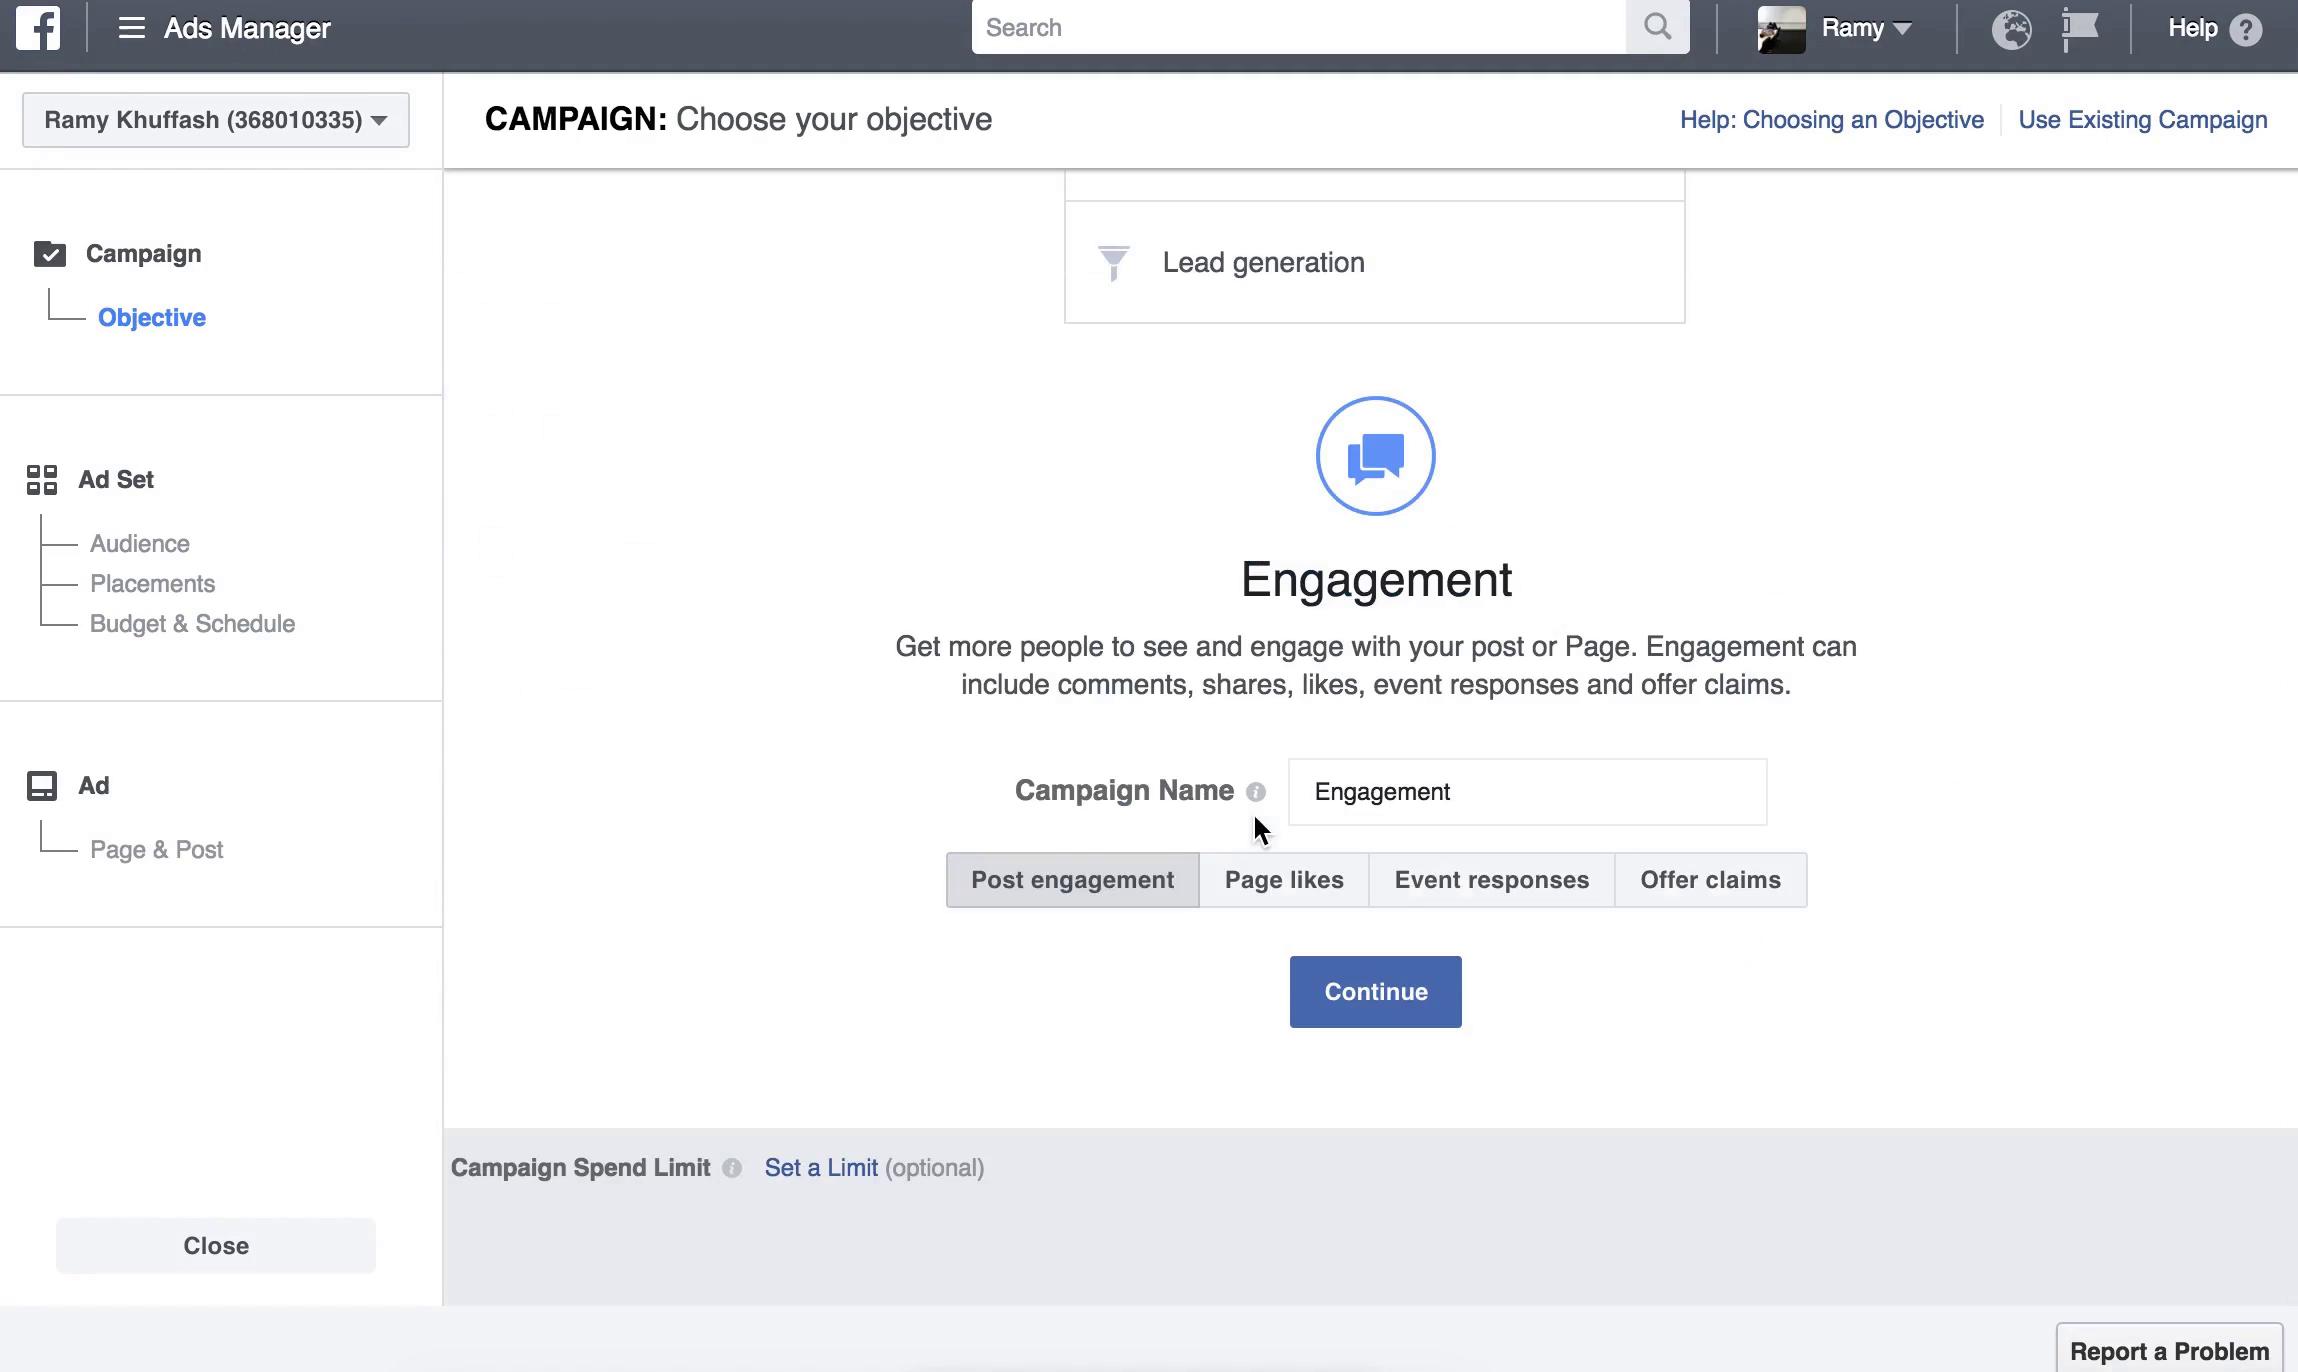
Task: Click the Ad icon in sidebar
Action: point(41,786)
